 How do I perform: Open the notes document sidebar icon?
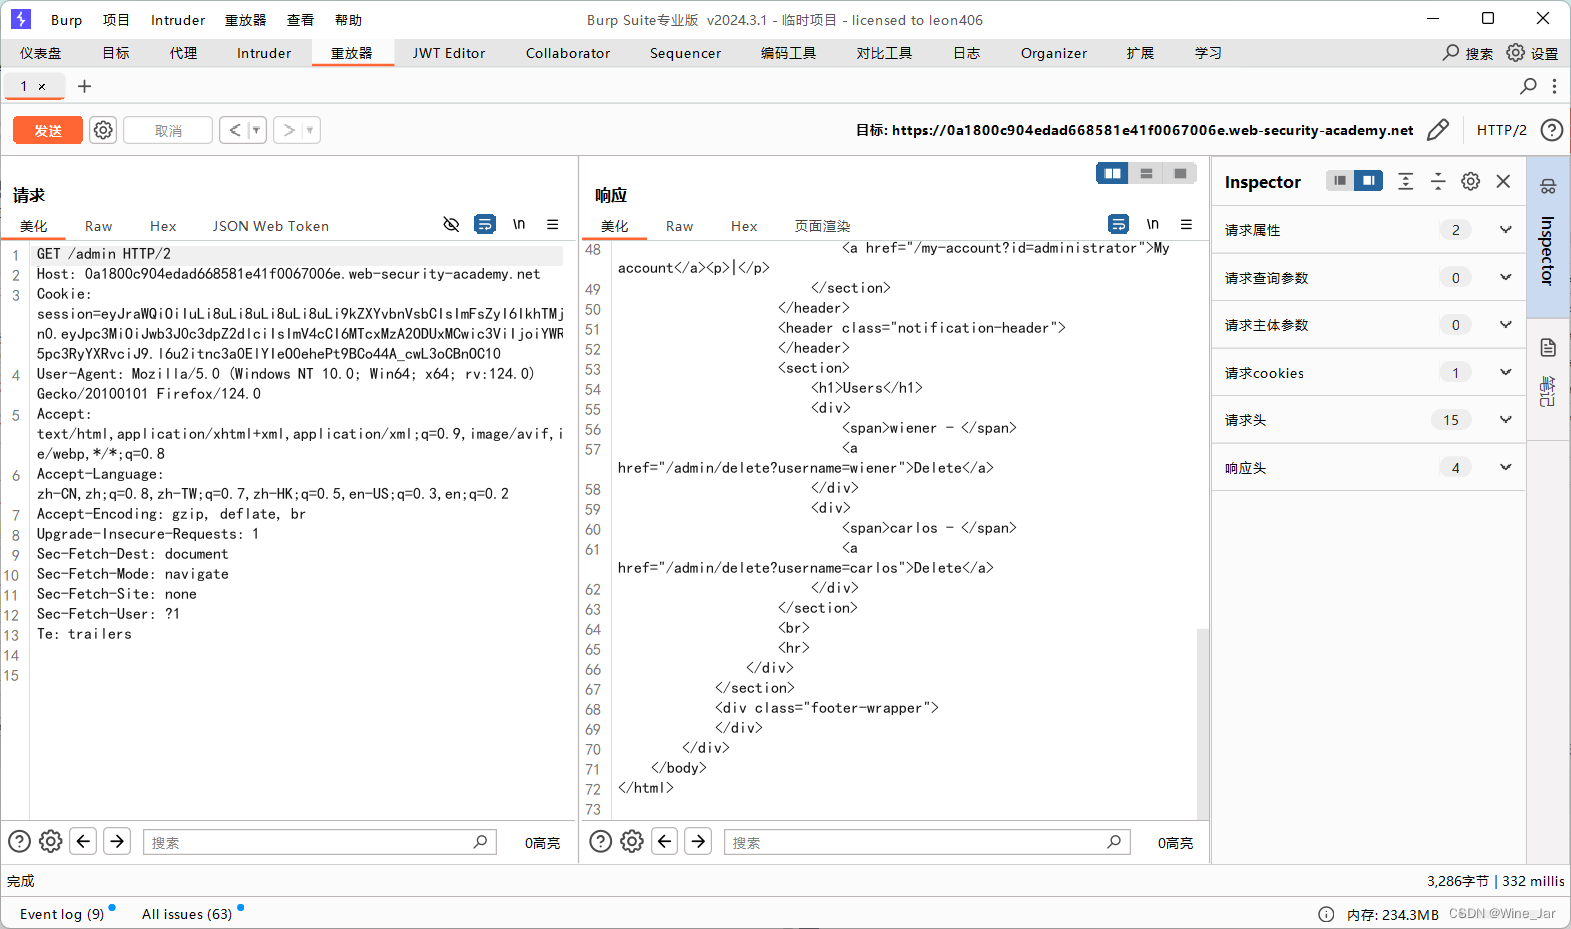click(x=1548, y=348)
